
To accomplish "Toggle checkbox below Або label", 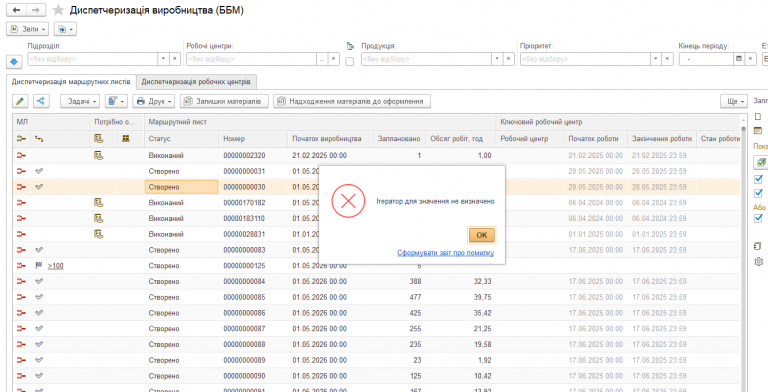I will [759, 218].
